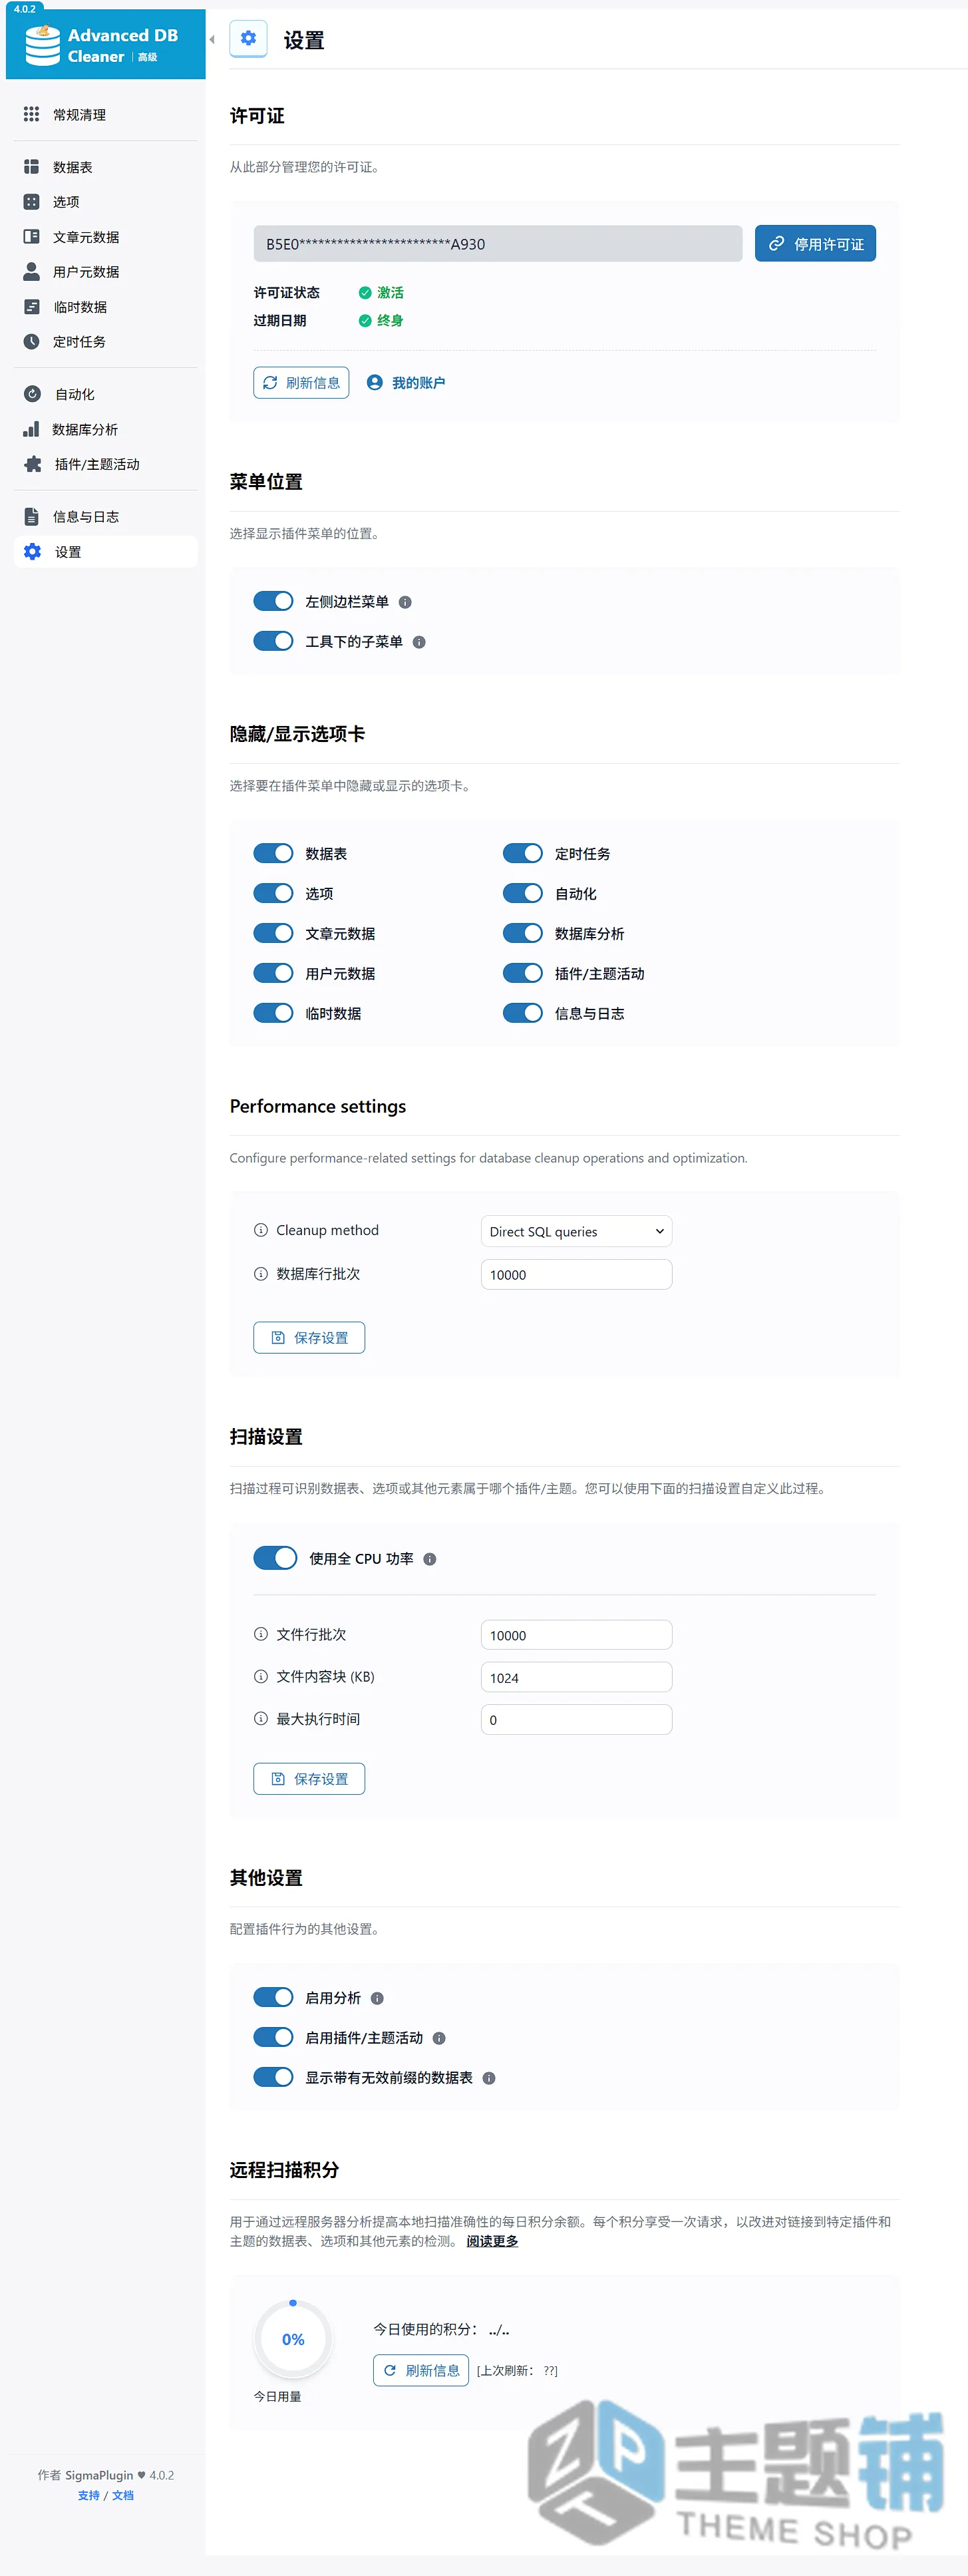Toggle the 自动化 tab visibility switch
The width and height of the screenshot is (968, 2576).
pyautogui.click(x=523, y=893)
